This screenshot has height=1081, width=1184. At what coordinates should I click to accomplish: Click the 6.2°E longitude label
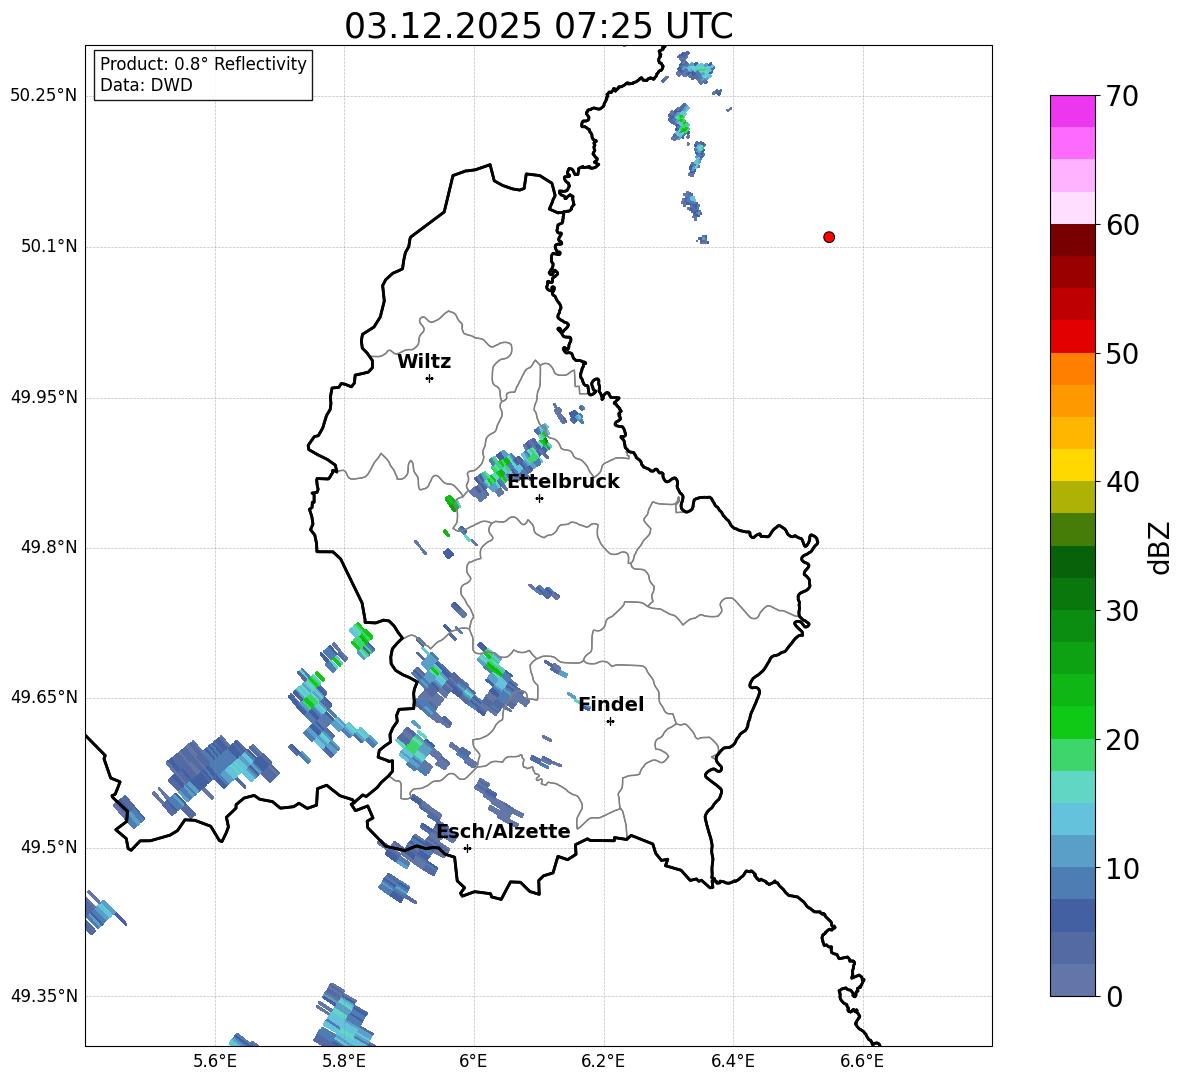[603, 1061]
